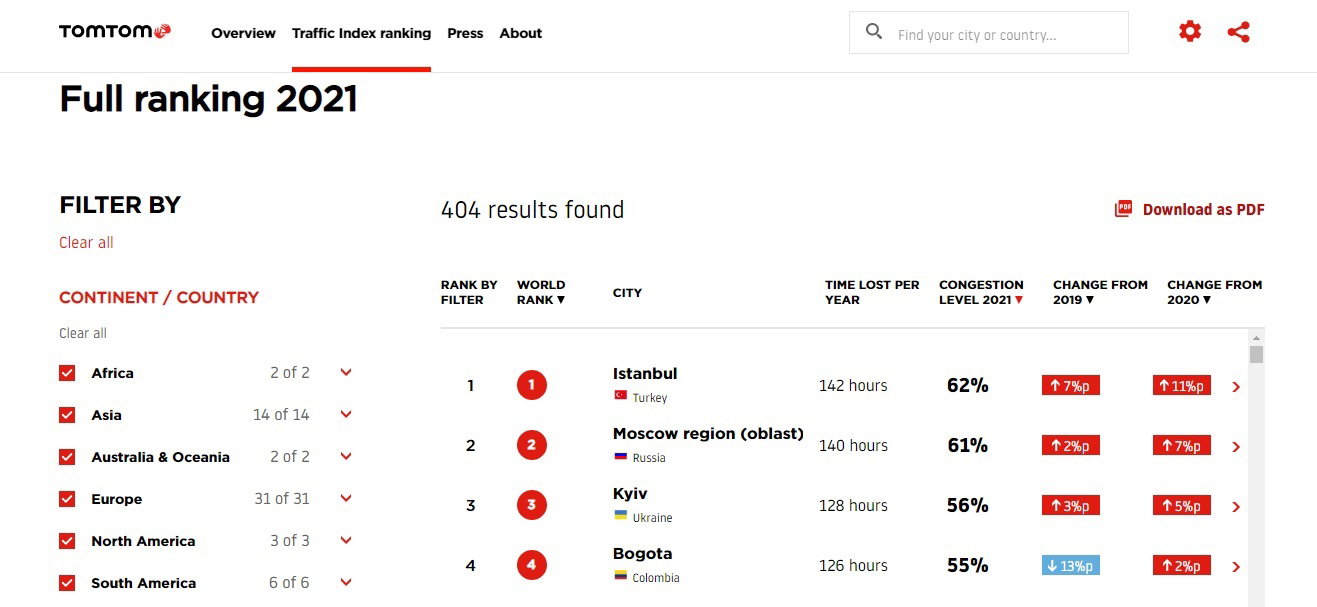Click the 404 results found text
This screenshot has height=607, width=1317.
coord(532,210)
